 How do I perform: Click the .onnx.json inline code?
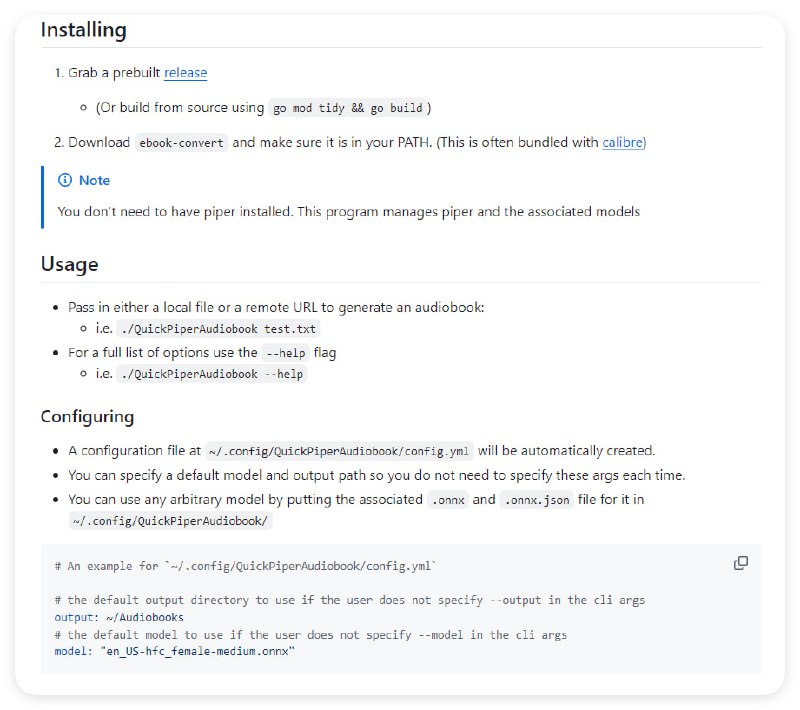tap(537, 500)
